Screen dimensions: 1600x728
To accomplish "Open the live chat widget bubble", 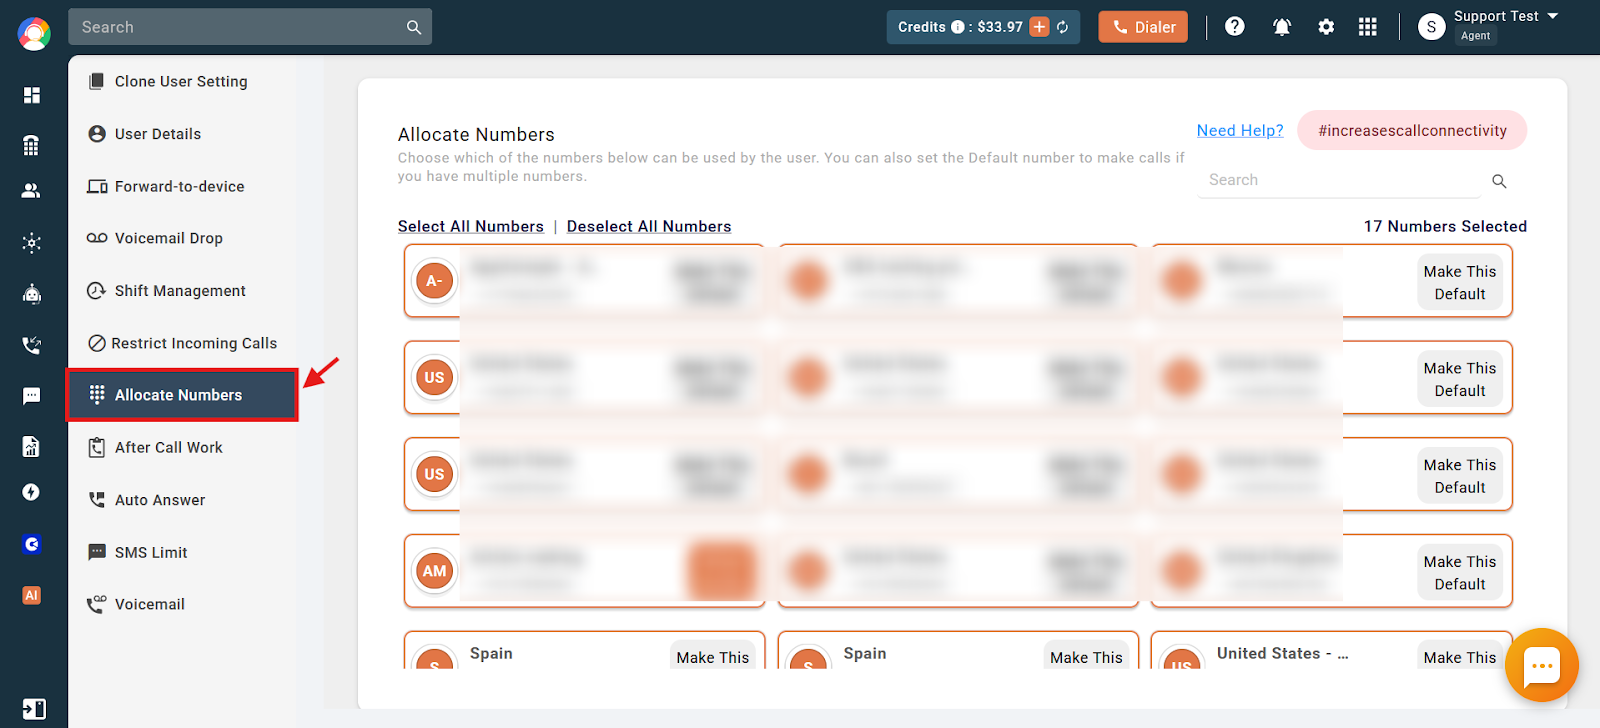I will [x=1542, y=665].
